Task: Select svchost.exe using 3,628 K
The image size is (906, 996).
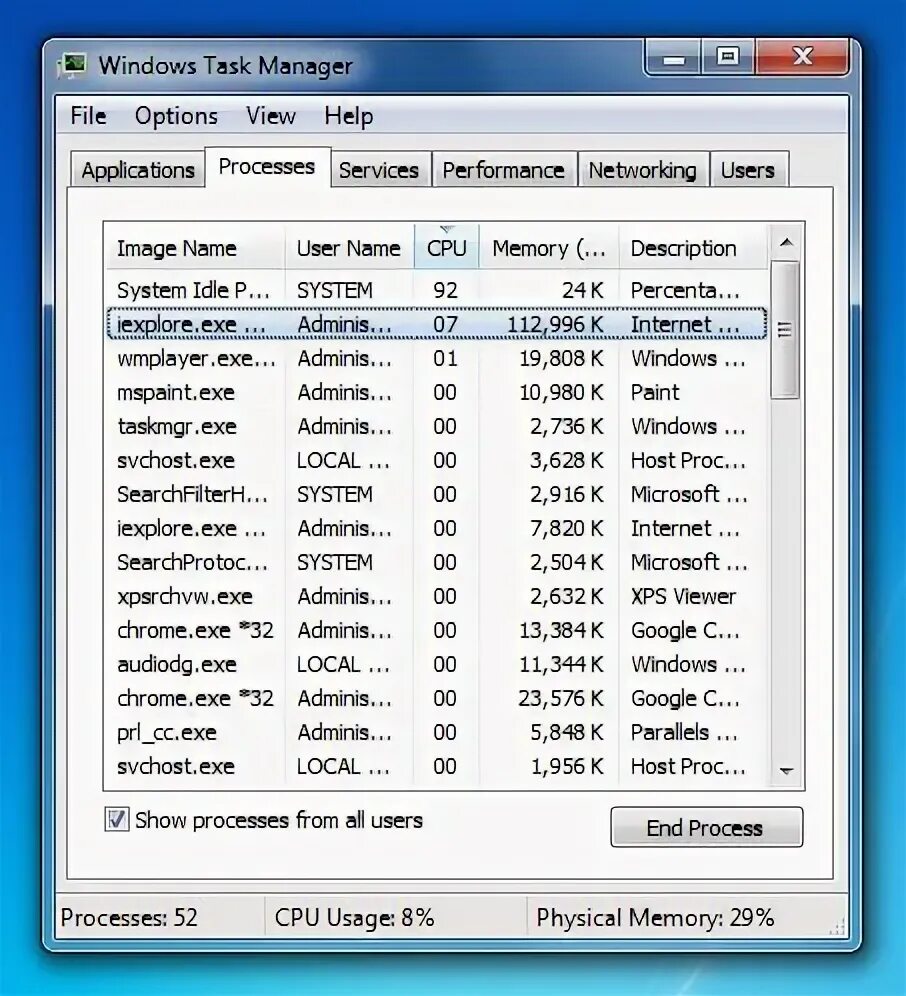Action: point(436,460)
